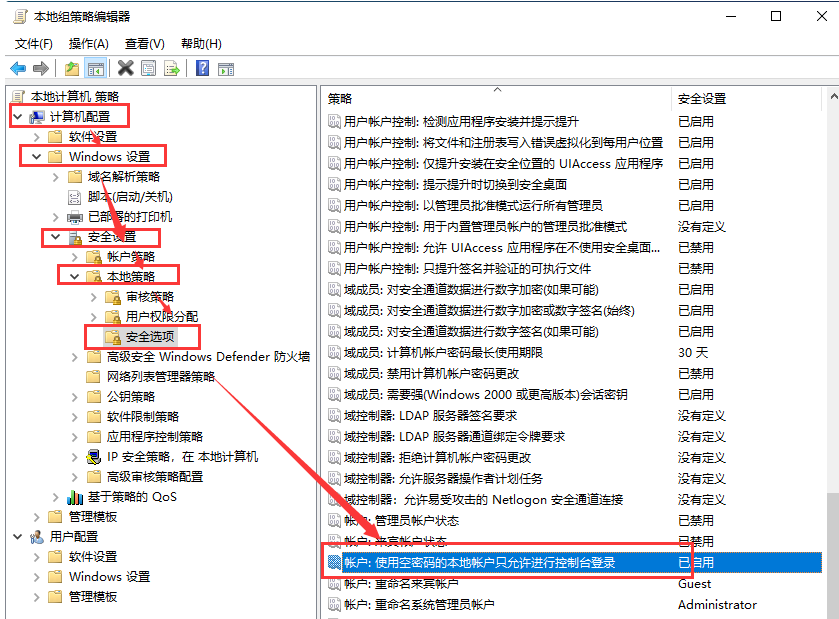This screenshot has height=619, width=839.
Task: Select the 帐户: 重命名系统管理员帐户 policy
Action: point(418,604)
